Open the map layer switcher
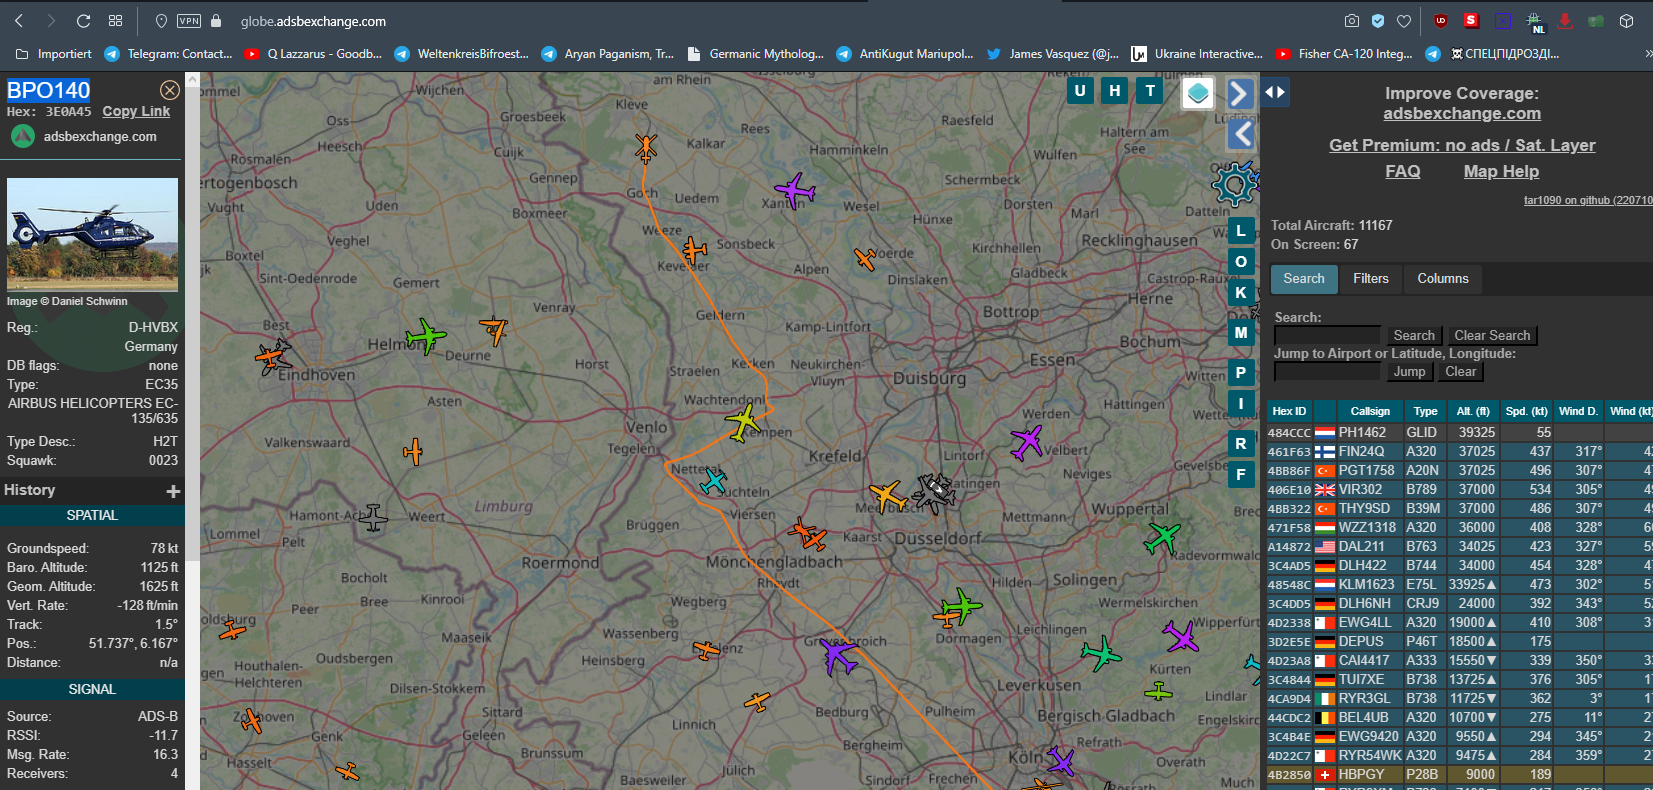The image size is (1653, 790). pos(1198,94)
